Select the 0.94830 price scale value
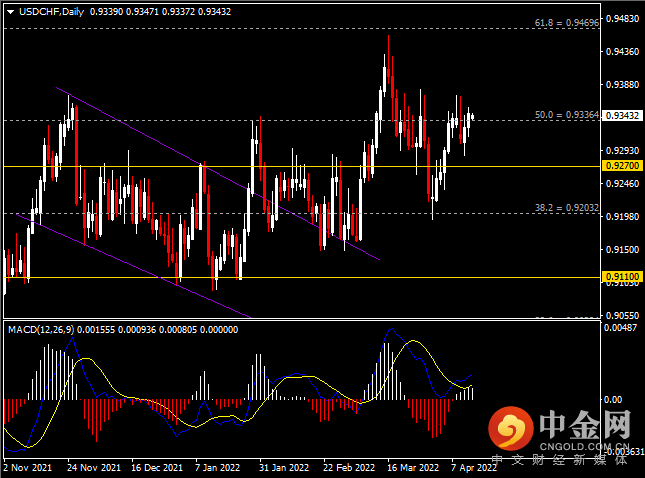The height and width of the screenshot is (478, 645). [623, 19]
